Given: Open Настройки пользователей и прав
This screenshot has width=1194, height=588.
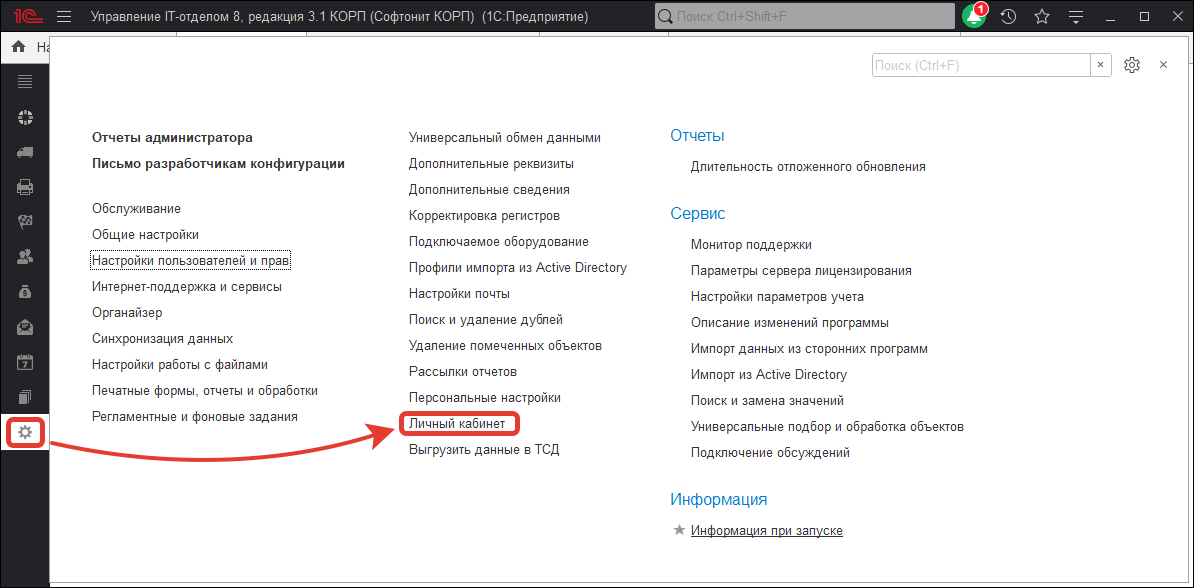Looking at the screenshot, I should tap(190, 260).
